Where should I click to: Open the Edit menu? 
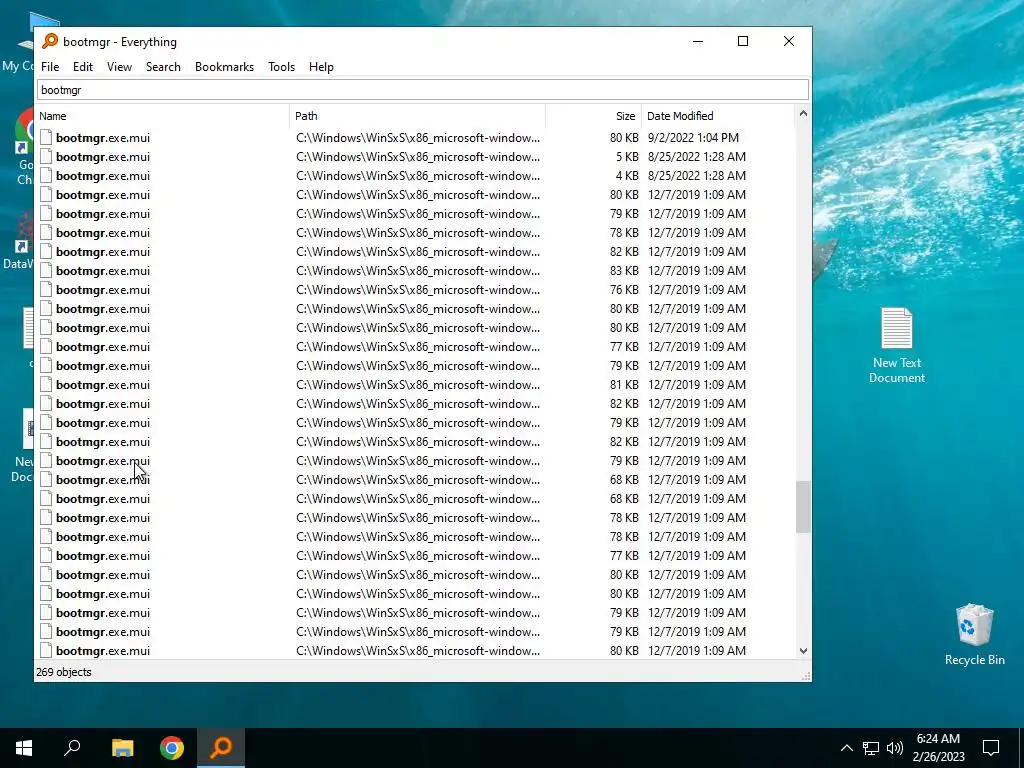pyautogui.click(x=83, y=67)
